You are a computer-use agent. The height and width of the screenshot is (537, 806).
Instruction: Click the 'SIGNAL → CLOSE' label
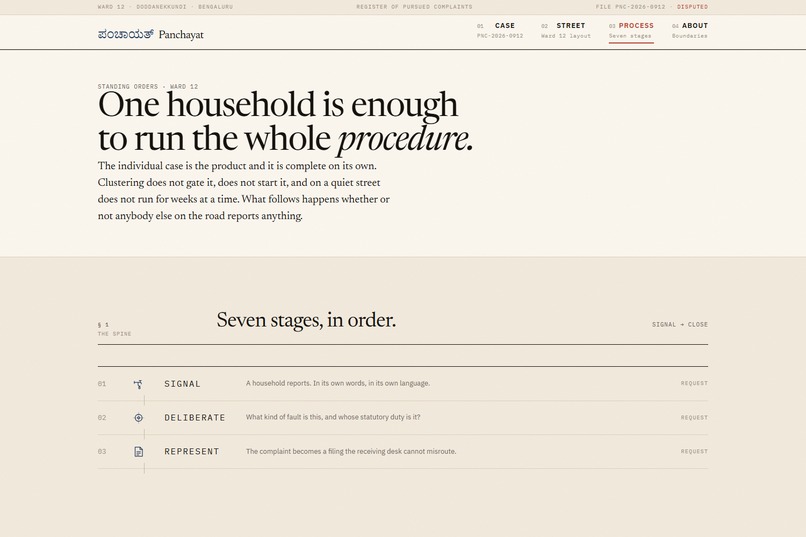pos(680,324)
